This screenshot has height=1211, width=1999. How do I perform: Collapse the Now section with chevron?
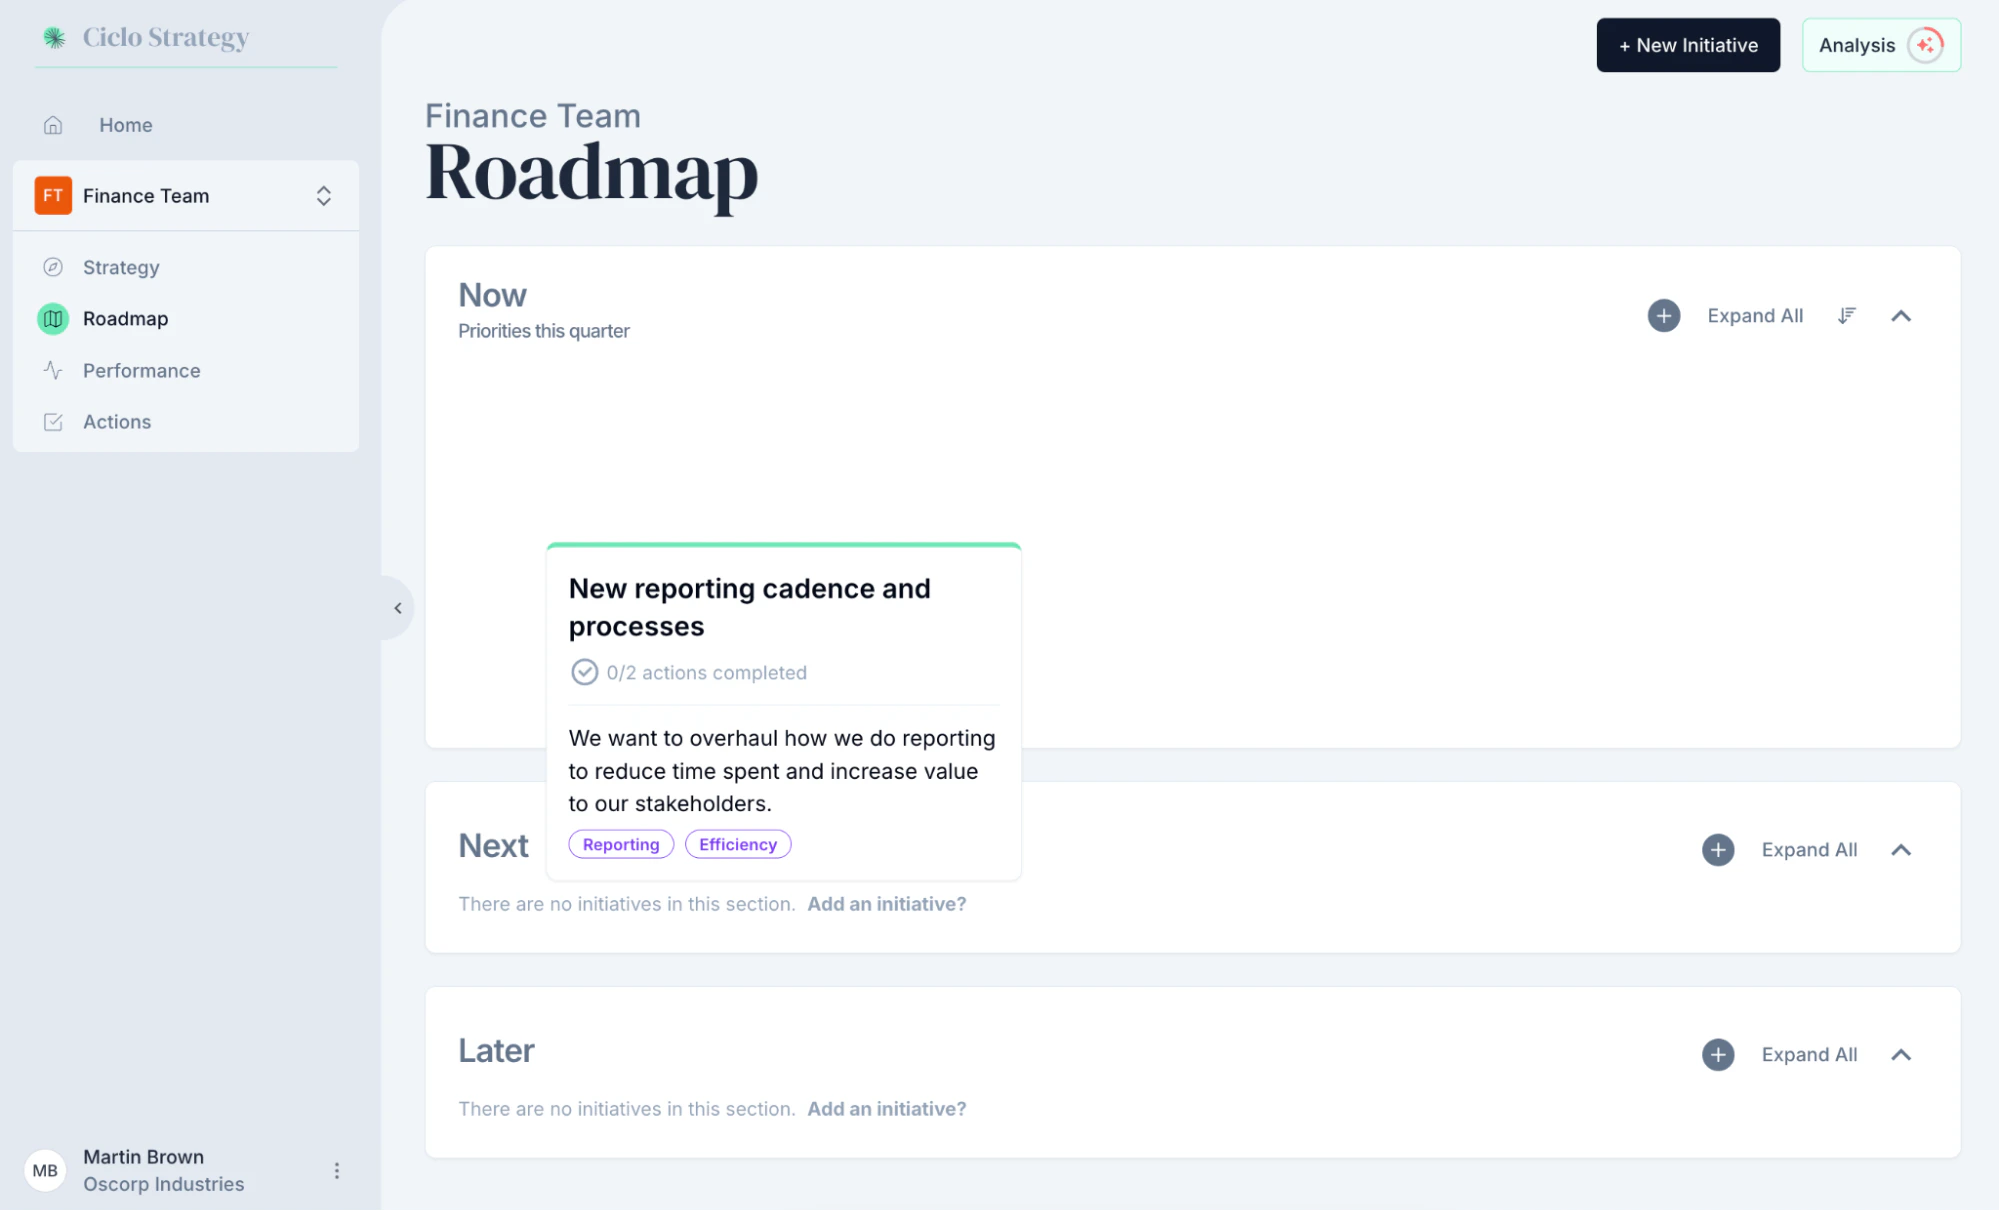point(1901,316)
